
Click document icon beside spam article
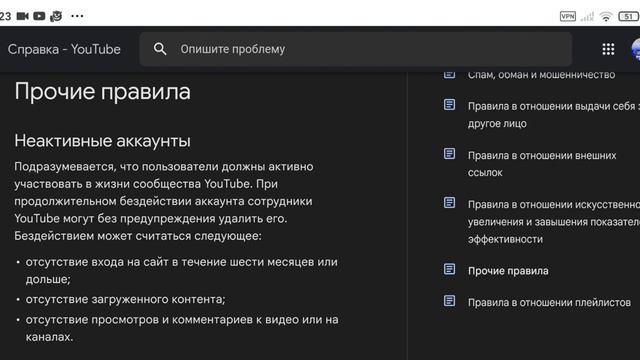coord(449,74)
